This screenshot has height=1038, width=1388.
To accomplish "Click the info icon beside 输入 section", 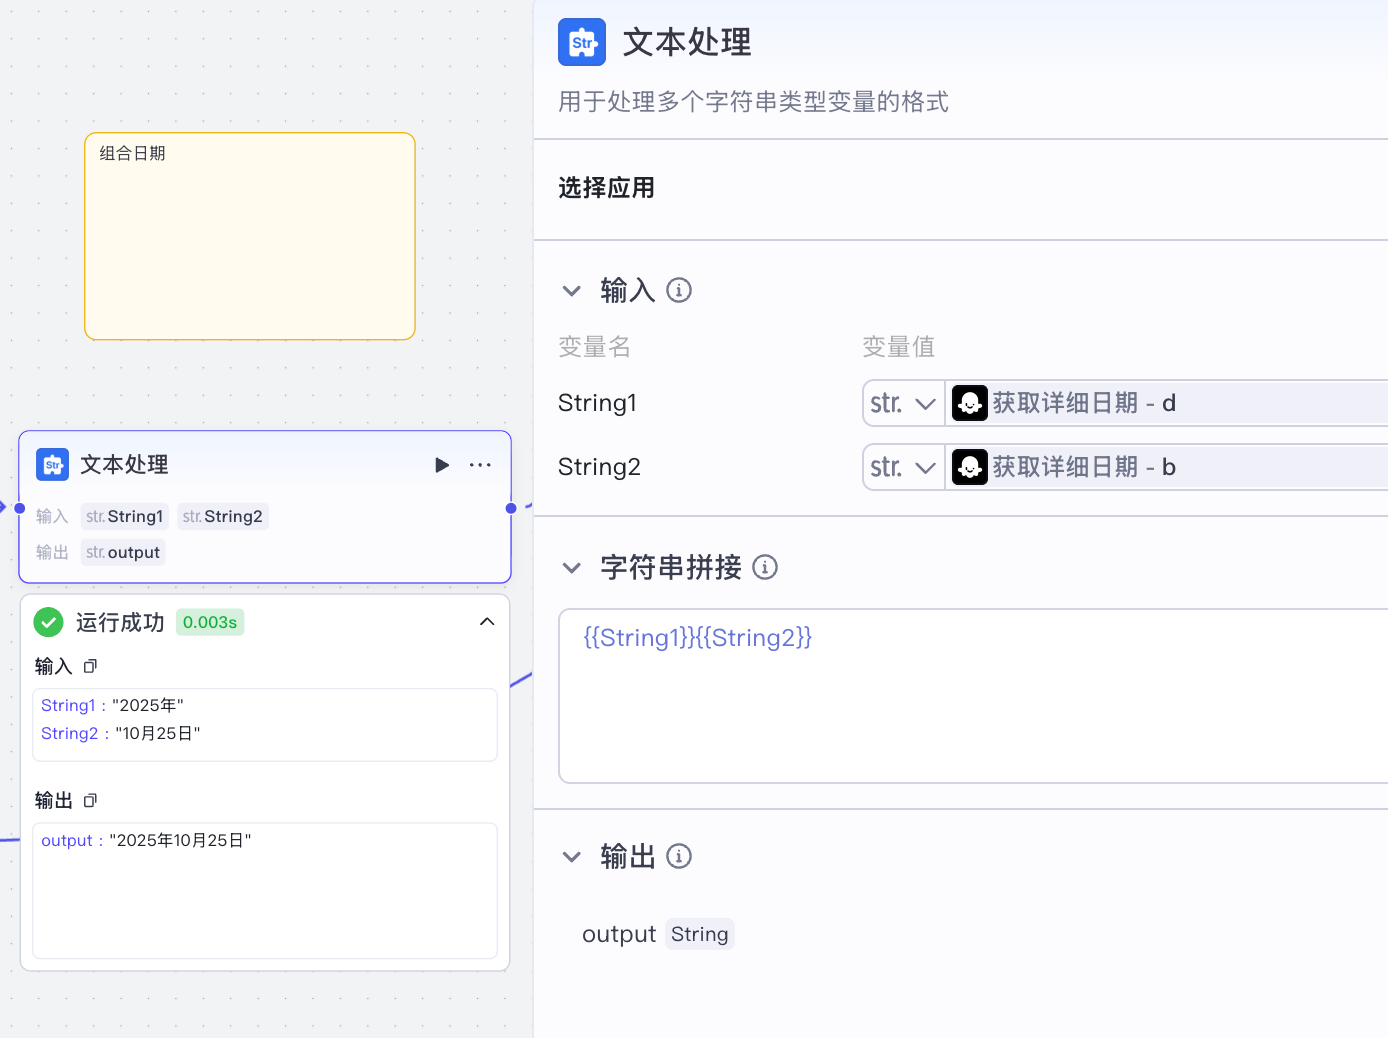I will (x=679, y=290).
